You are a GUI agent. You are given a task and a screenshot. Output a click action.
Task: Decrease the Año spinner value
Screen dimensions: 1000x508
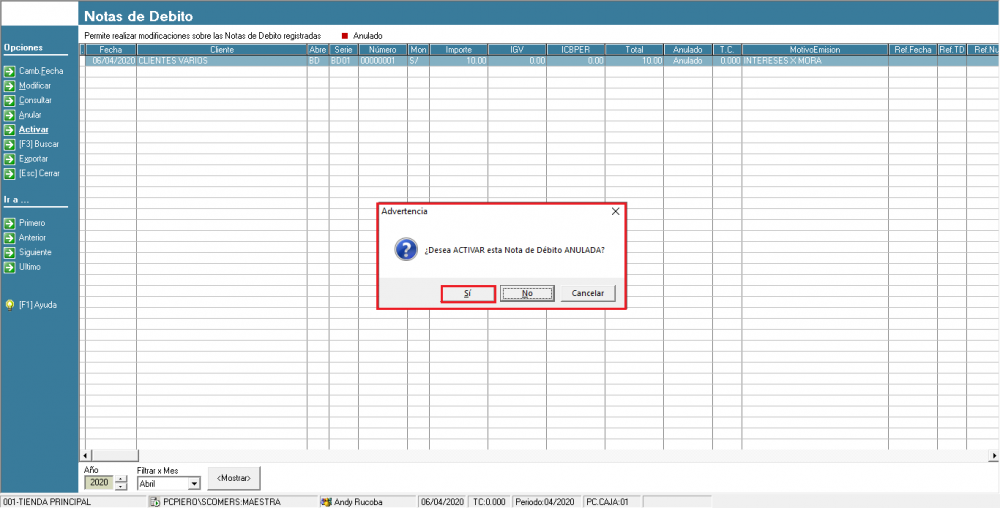pyautogui.click(x=122, y=486)
